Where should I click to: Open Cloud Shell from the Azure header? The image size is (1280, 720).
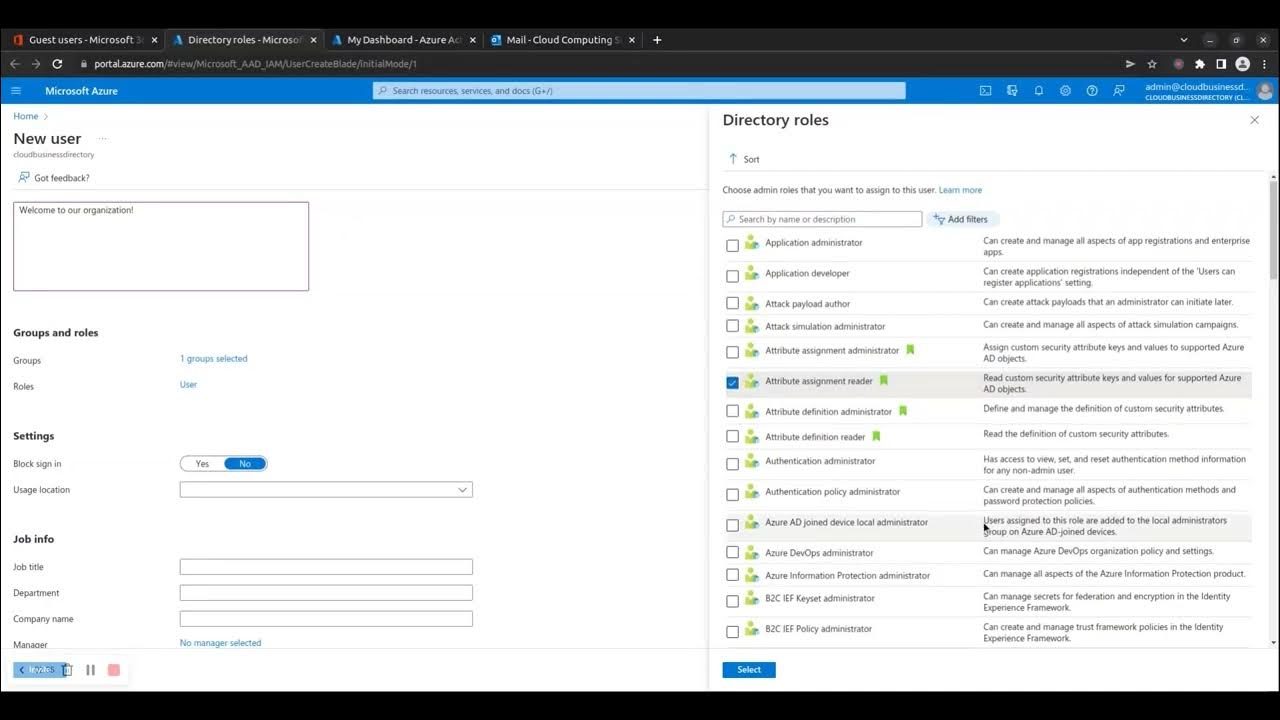(985, 90)
